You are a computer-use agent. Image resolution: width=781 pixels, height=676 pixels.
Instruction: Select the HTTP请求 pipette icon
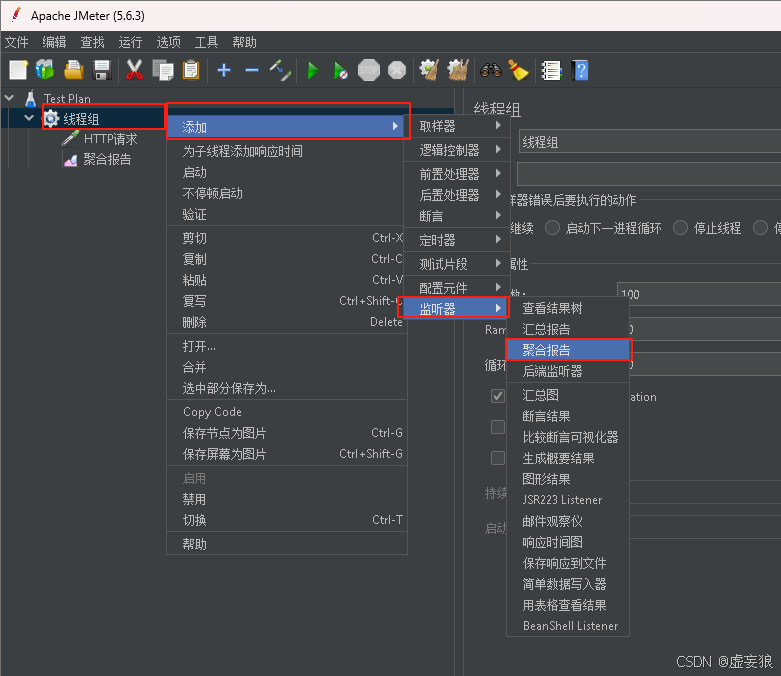[70, 138]
